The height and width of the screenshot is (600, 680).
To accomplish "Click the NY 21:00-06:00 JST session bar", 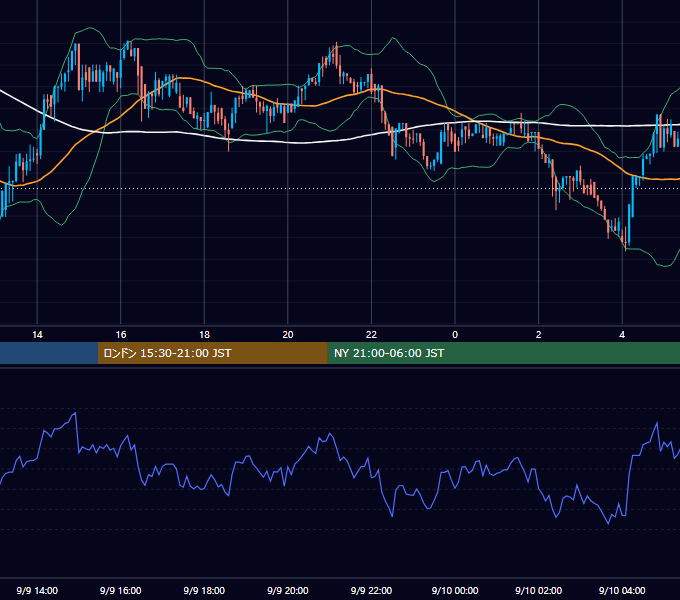I will (503, 353).
